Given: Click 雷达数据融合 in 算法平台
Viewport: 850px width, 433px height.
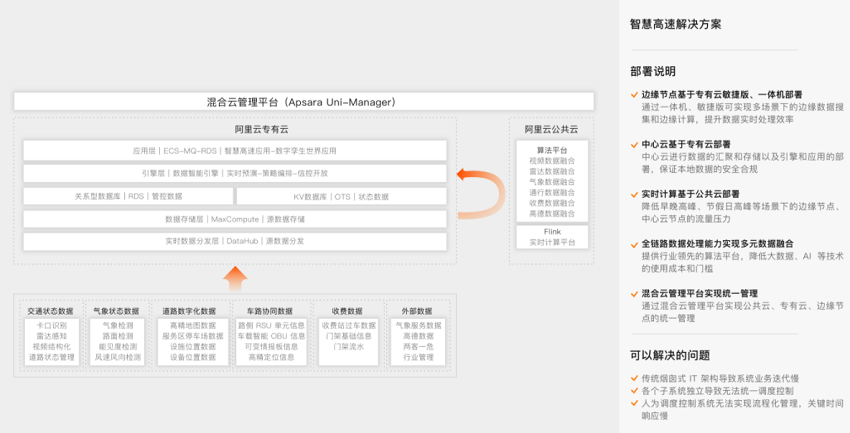Looking at the screenshot, I should click(552, 171).
